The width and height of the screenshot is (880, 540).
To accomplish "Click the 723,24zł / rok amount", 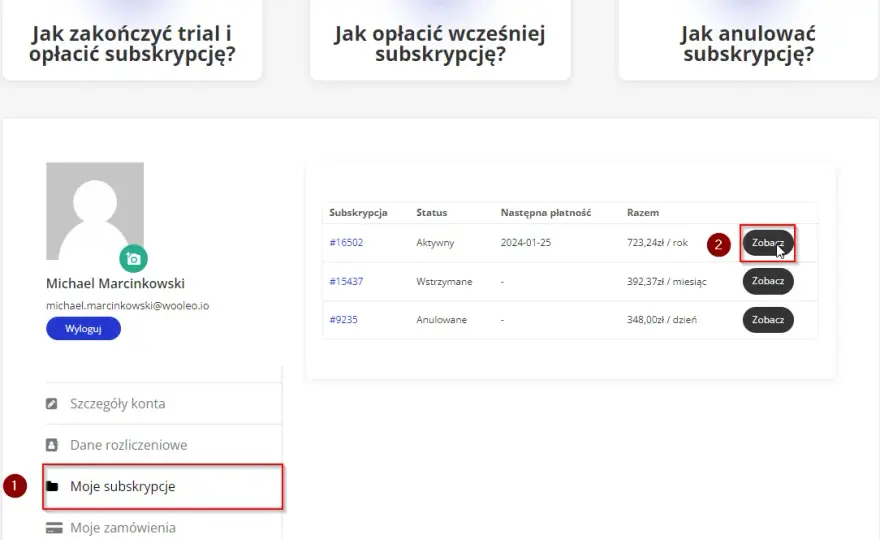I will [x=657, y=242].
